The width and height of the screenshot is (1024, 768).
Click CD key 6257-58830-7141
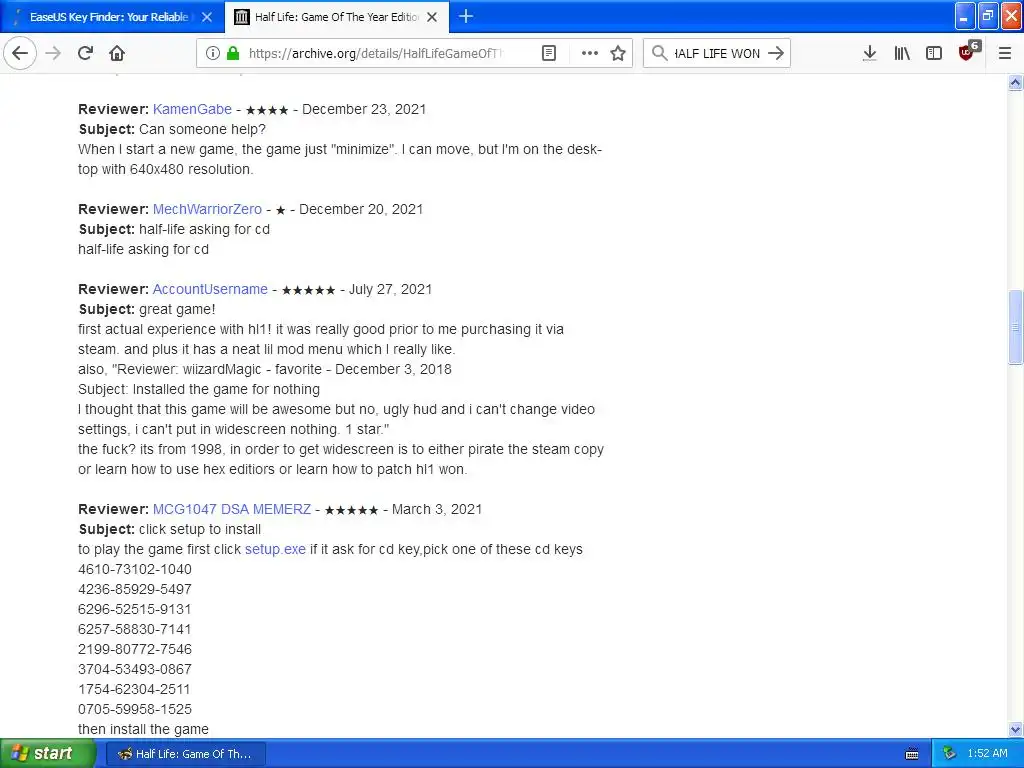tap(135, 629)
